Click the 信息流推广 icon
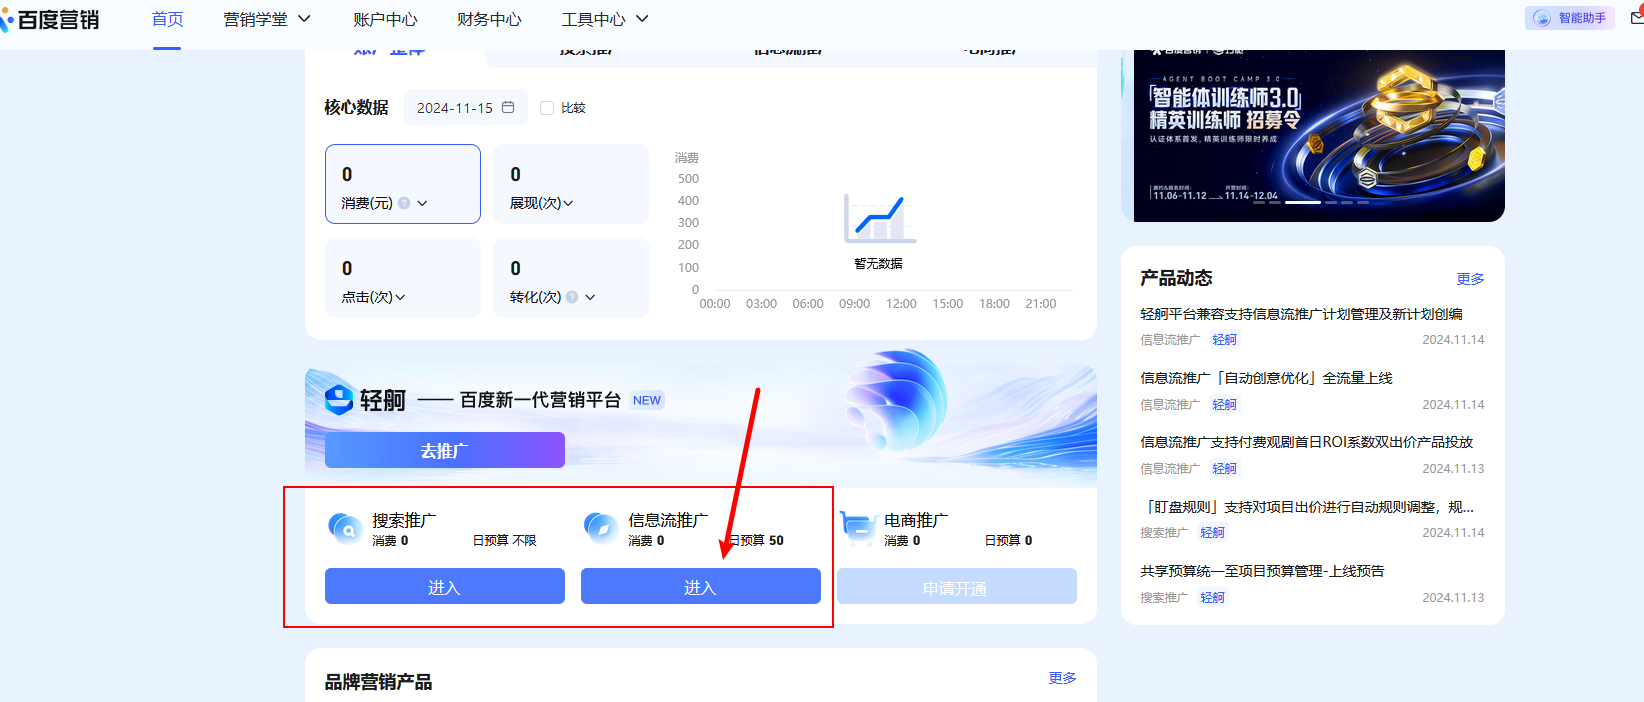The width and height of the screenshot is (1644, 702). click(601, 527)
